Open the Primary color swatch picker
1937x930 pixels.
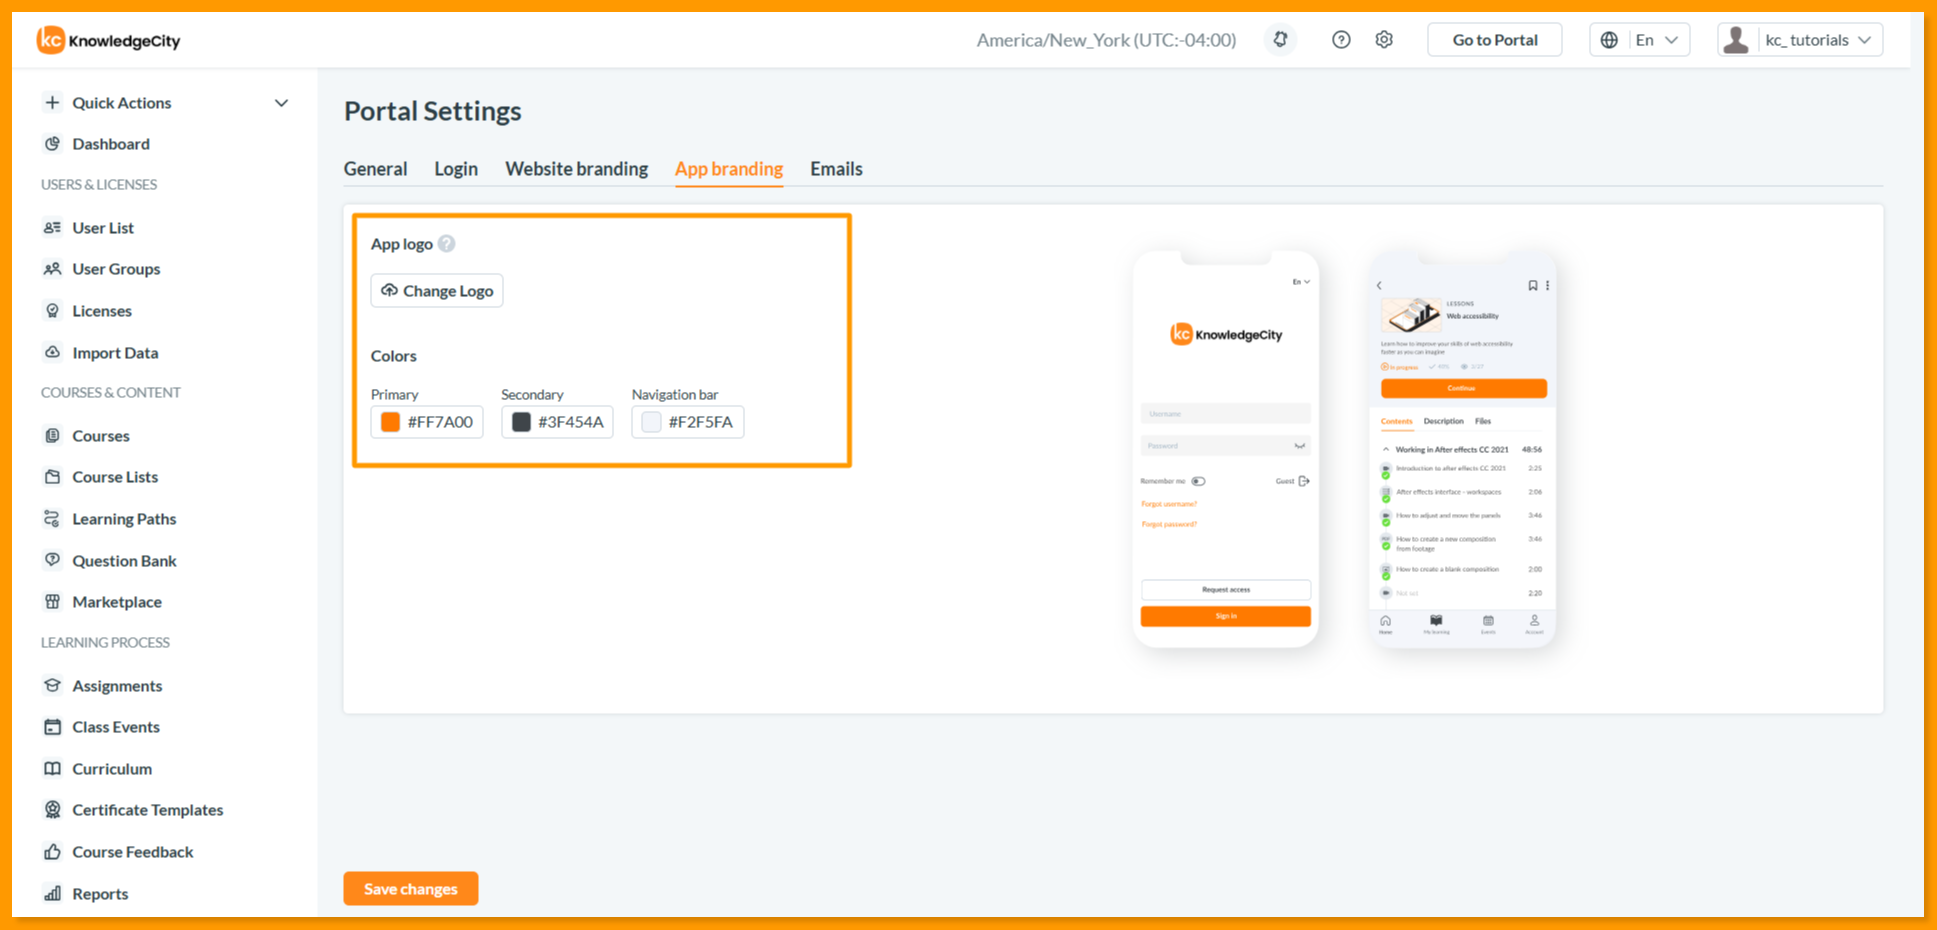(390, 422)
